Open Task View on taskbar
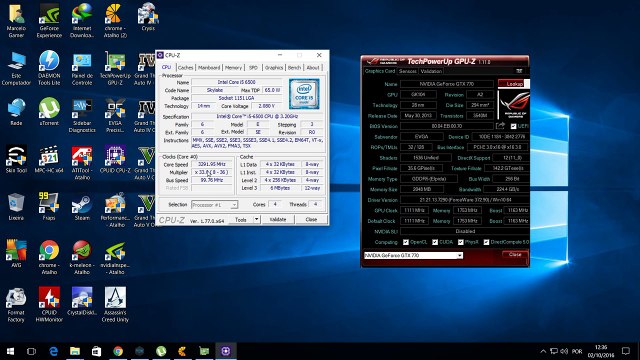The width and height of the screenshot is (640, 360). tap(31, 351)
